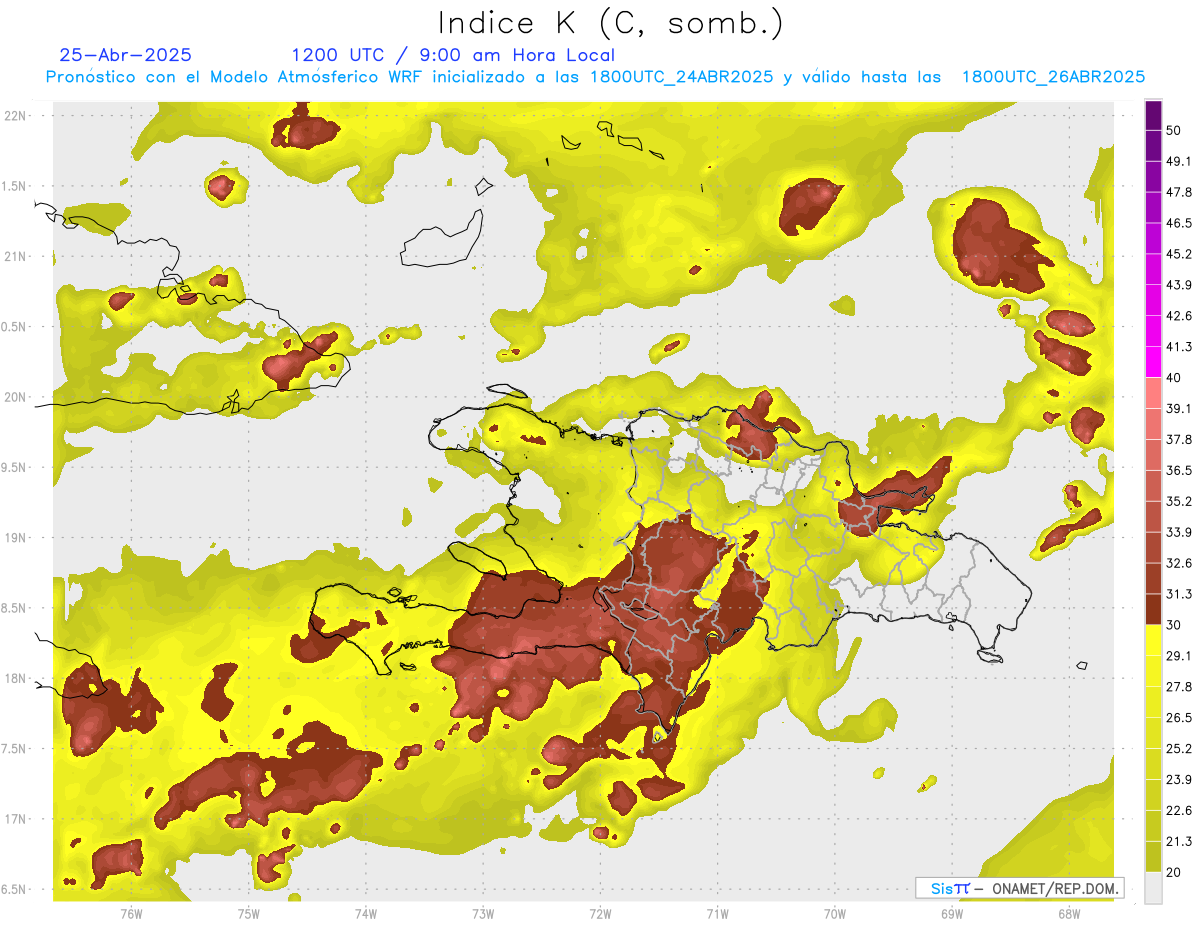Click the "68W" longitude label
This screenshot has height=927, width=1200.
[1068, 914]
